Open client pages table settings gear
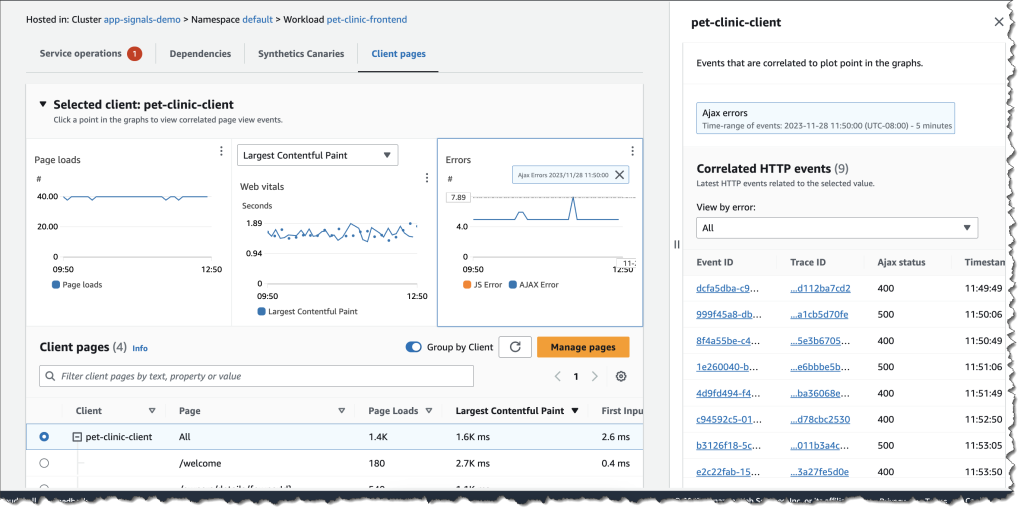The height and width of the screenshot is (512, 1024). (621, 376)
